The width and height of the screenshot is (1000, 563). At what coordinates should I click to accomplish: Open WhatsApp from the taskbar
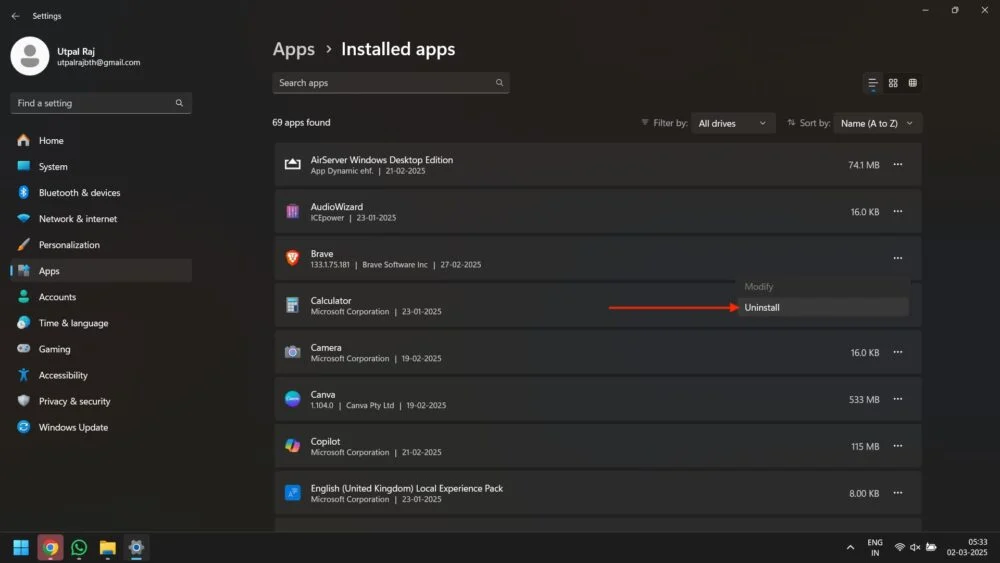tap(79, 548)
